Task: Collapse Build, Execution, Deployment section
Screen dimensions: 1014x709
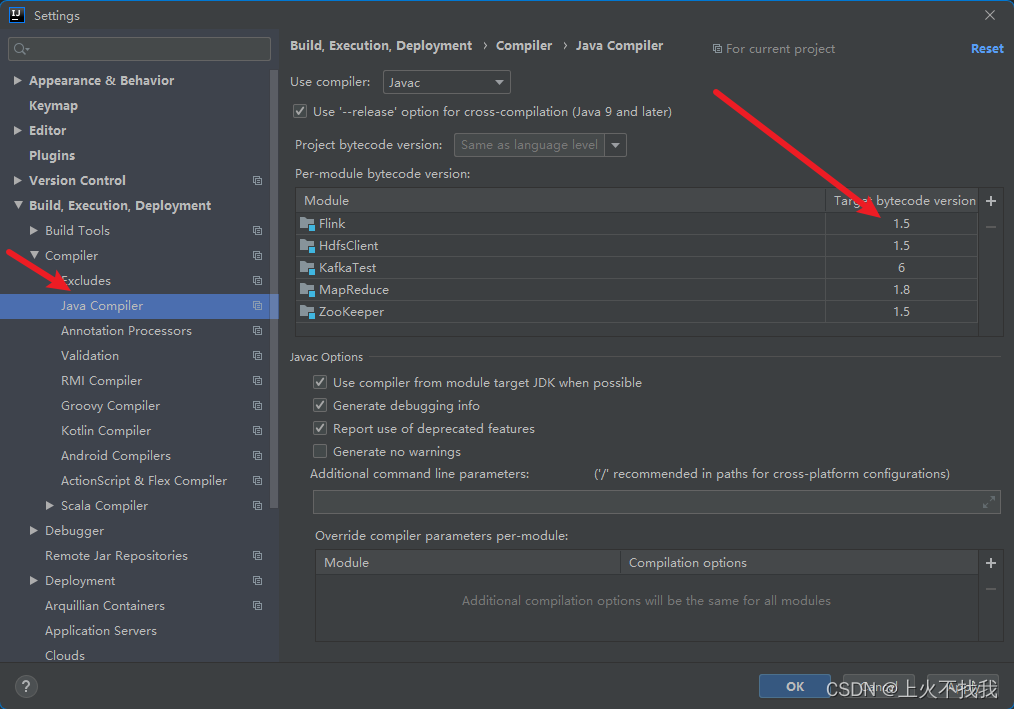Action: [18, 205]
